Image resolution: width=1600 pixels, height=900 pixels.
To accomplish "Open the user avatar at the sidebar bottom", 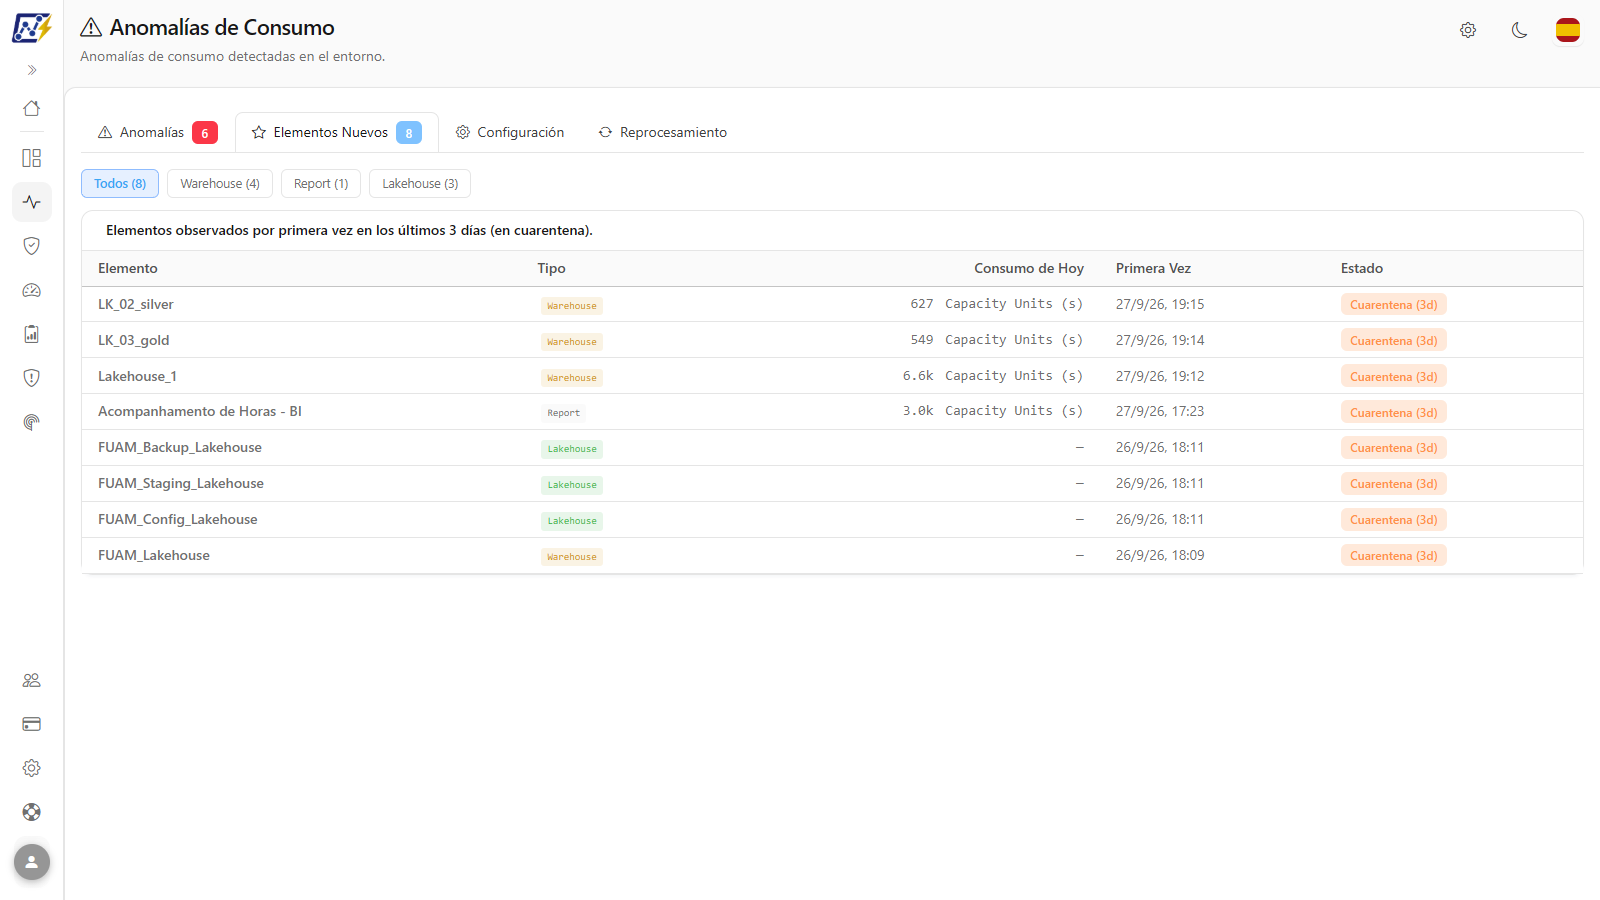I will (32, 862).
